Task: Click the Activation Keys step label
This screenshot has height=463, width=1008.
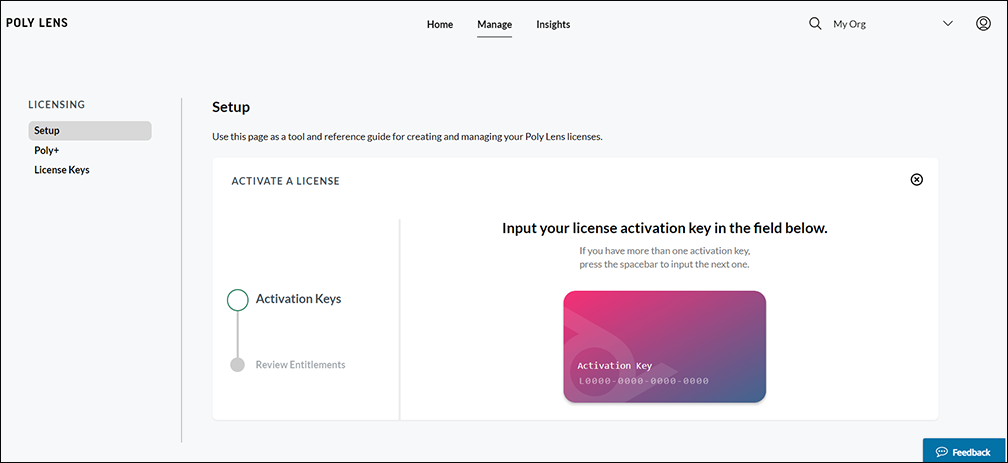Action: click(x=298, y=299)
